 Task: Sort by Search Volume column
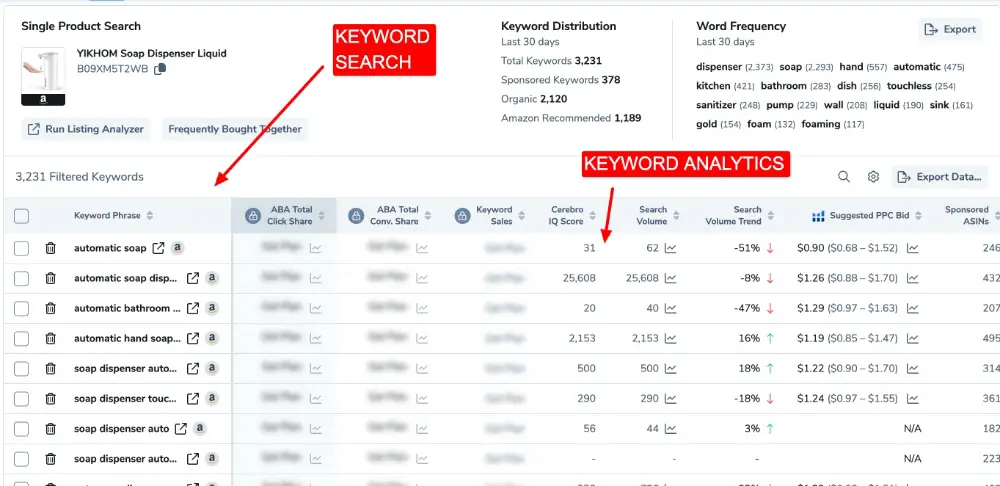(x=676, y=216)
